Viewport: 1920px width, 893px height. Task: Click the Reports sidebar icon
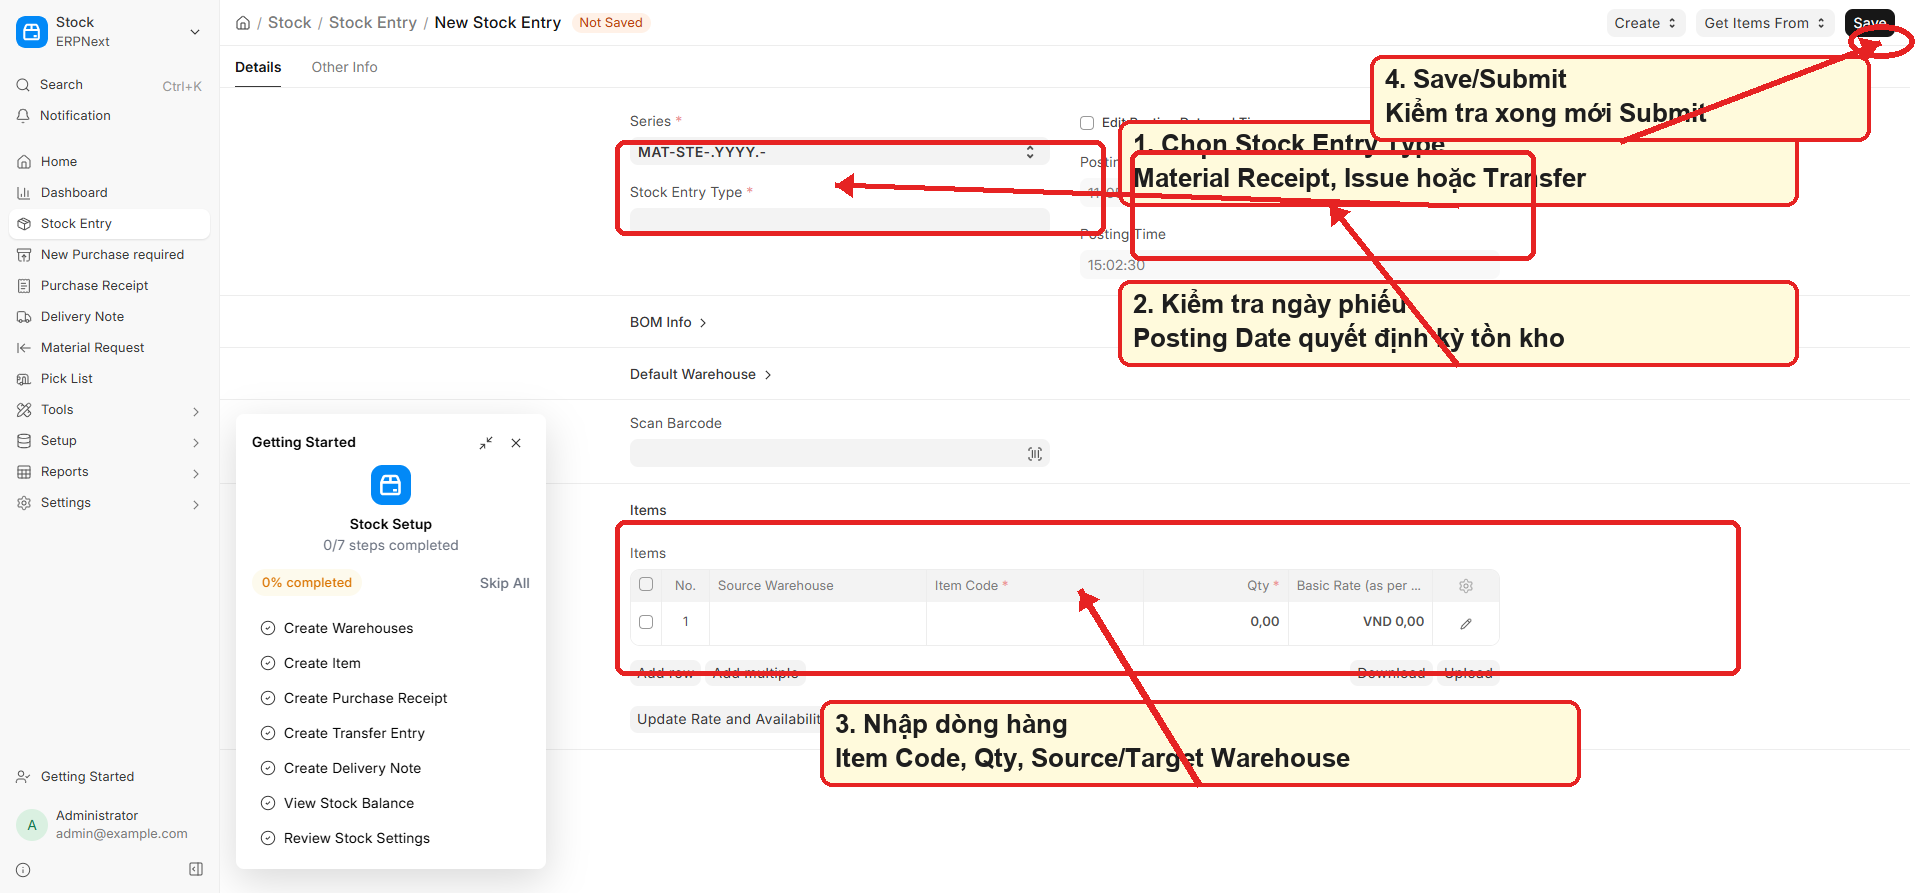(x=24, y=472)
